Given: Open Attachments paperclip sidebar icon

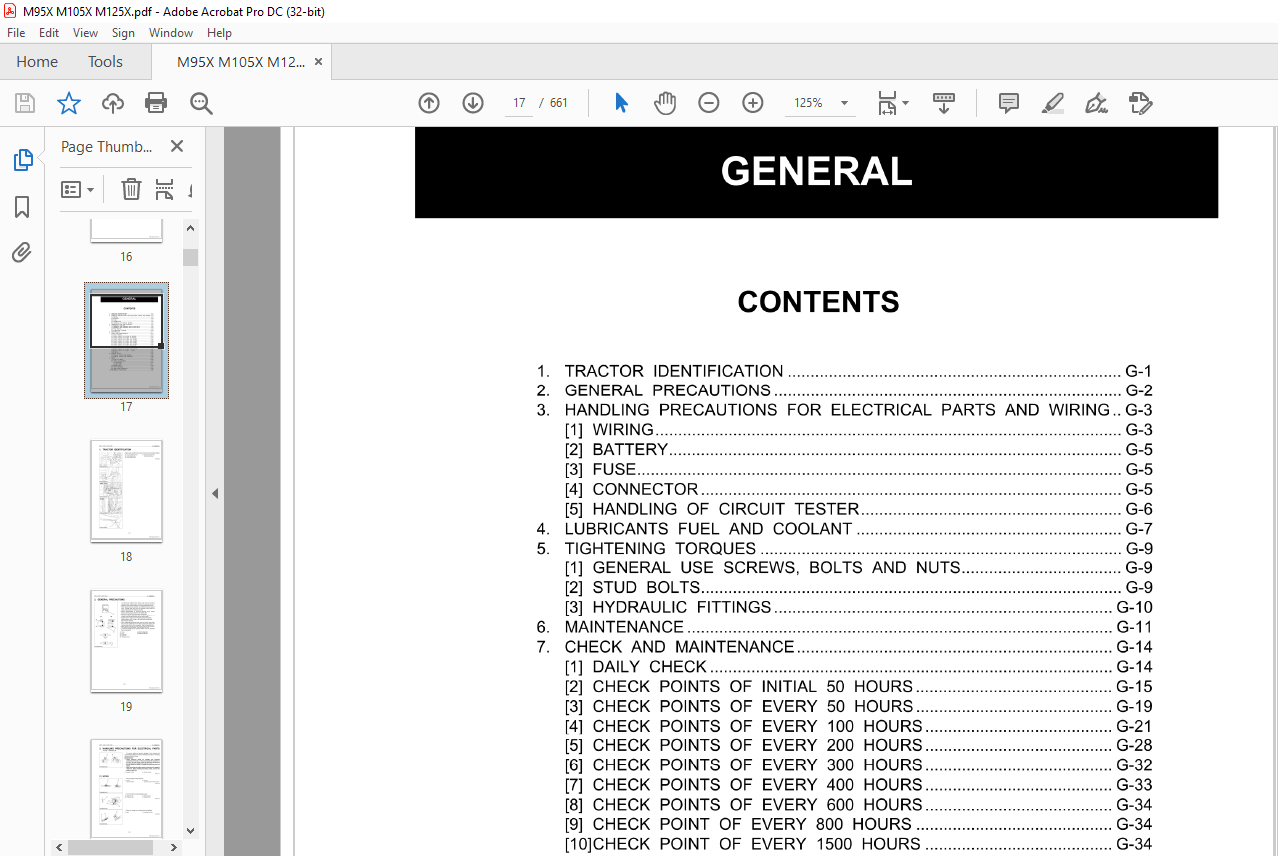Looking at the screenshot, I should click(22, 252).
